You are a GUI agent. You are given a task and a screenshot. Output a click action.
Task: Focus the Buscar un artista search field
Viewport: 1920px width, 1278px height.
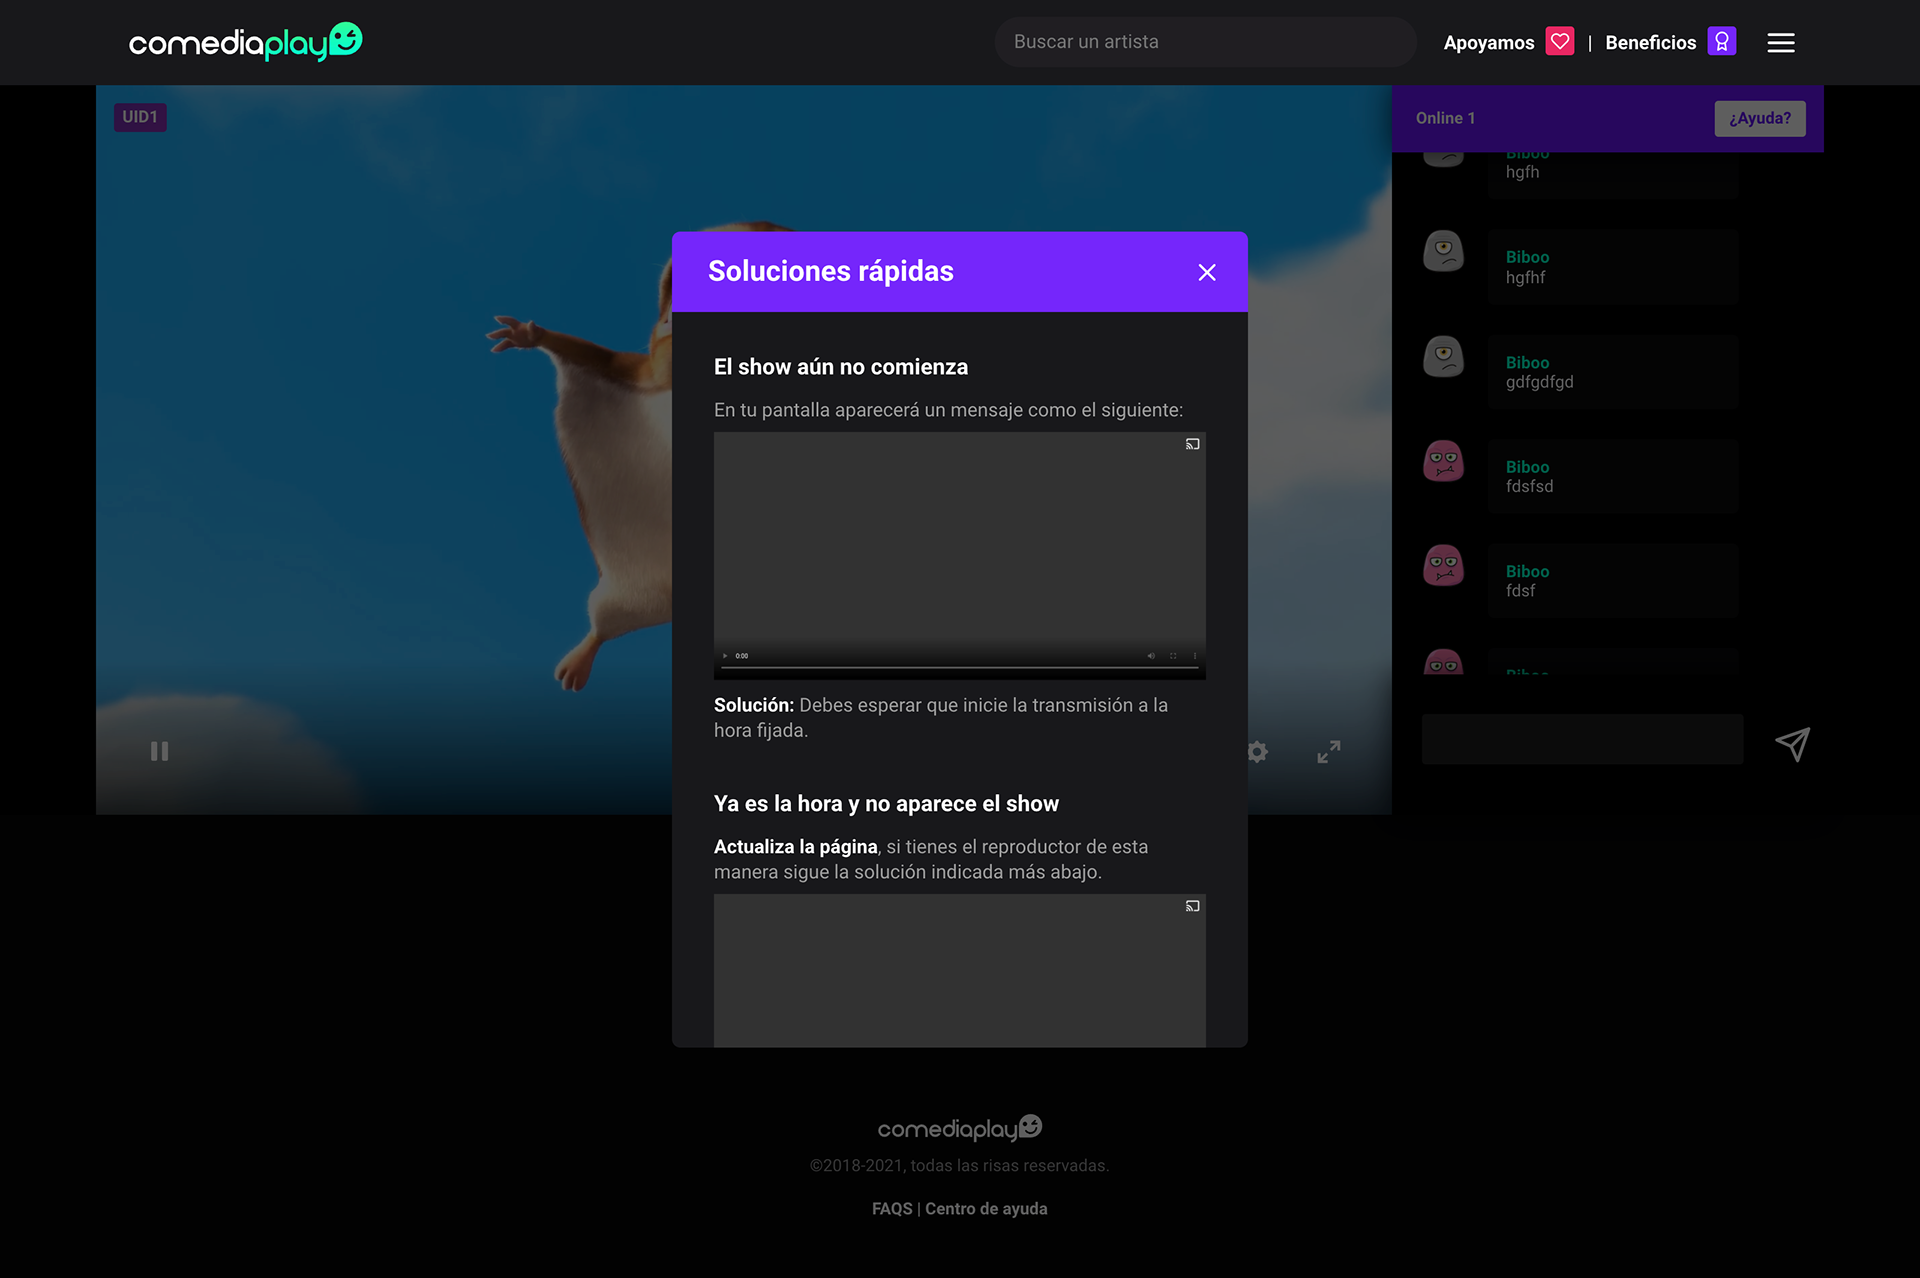1205,42
